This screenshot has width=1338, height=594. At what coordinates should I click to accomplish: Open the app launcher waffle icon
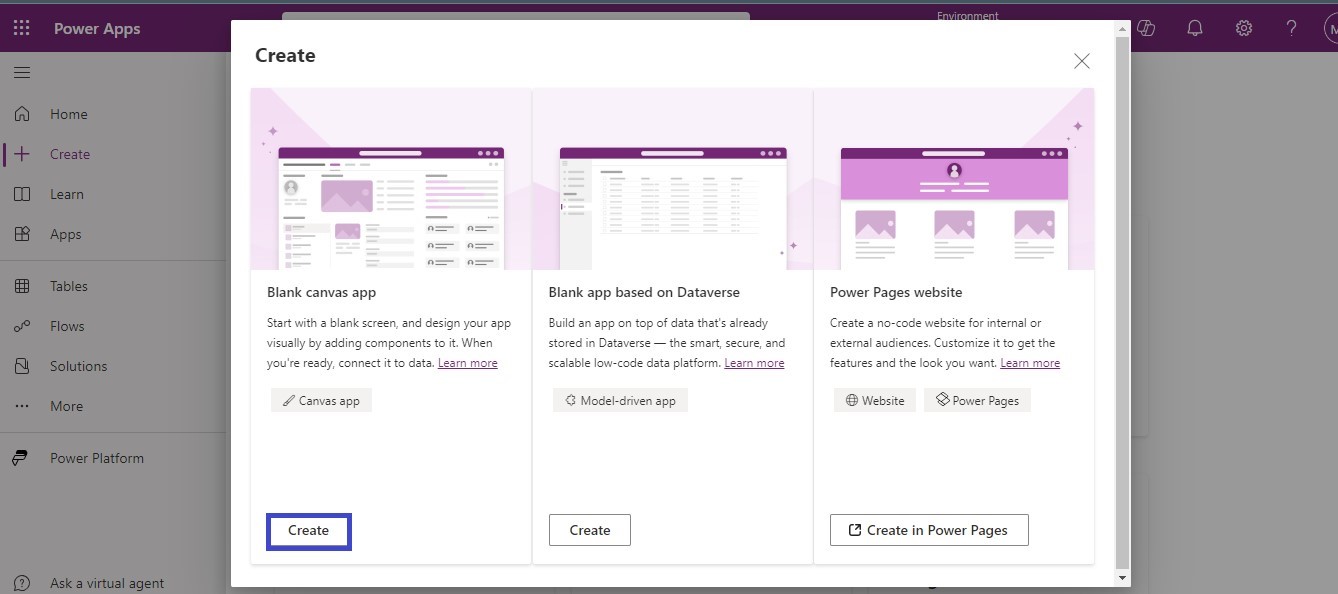pyautogui.click(x=22, y=28)
